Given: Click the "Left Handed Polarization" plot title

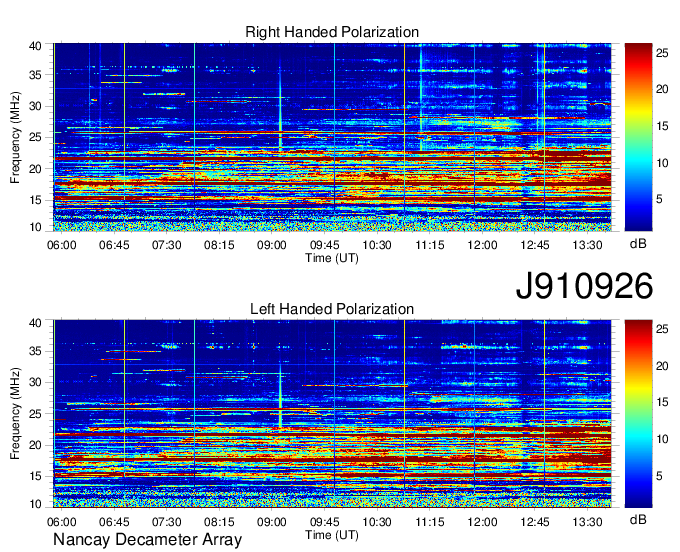Looking at the screenshot, I should pos(332,309).
